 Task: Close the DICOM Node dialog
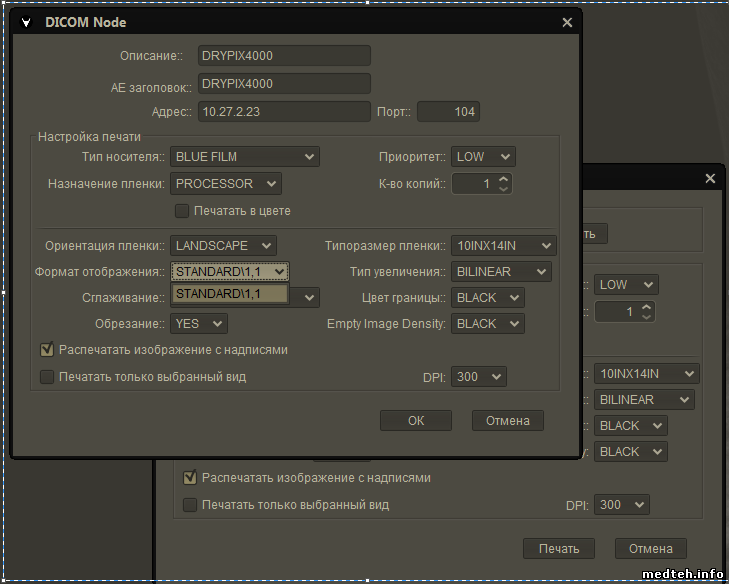(x=567, y=22)
